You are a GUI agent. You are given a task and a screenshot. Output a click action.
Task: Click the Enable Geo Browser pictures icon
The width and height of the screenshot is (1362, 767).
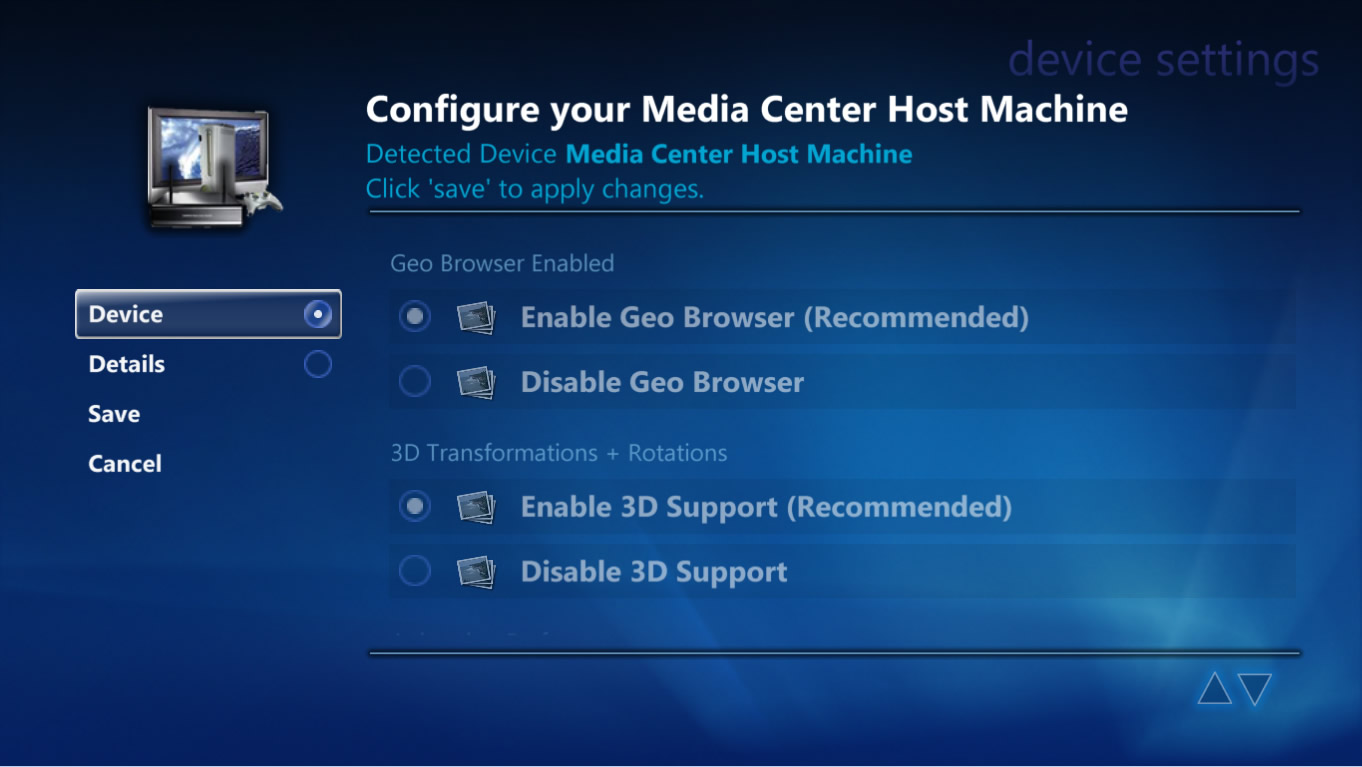476,318
